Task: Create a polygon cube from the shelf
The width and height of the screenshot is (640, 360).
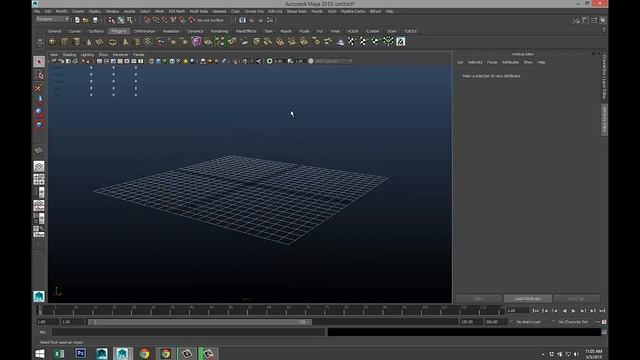Action: coord(64,42)
